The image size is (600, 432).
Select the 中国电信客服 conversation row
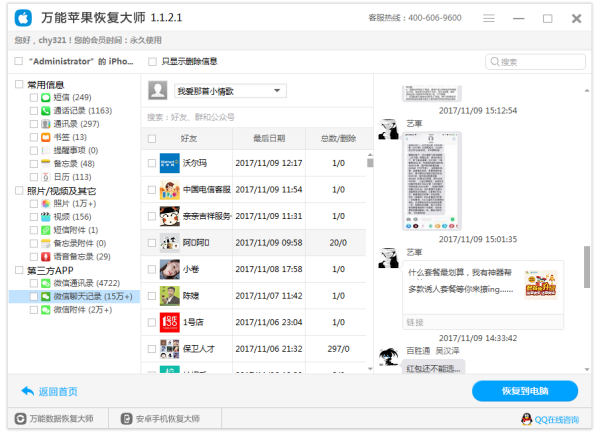point(253,189)
